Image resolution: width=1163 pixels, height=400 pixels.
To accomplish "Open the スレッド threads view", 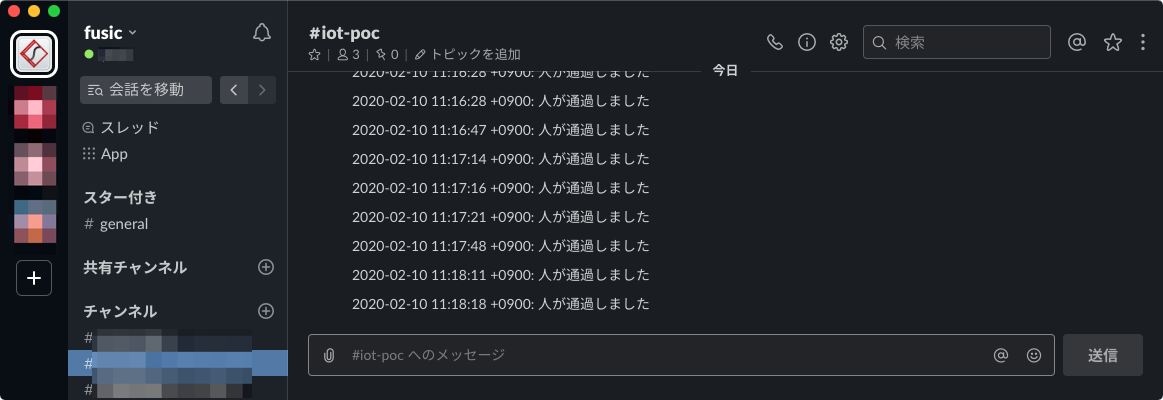I will pyautogui.click(x=121, y=128).
